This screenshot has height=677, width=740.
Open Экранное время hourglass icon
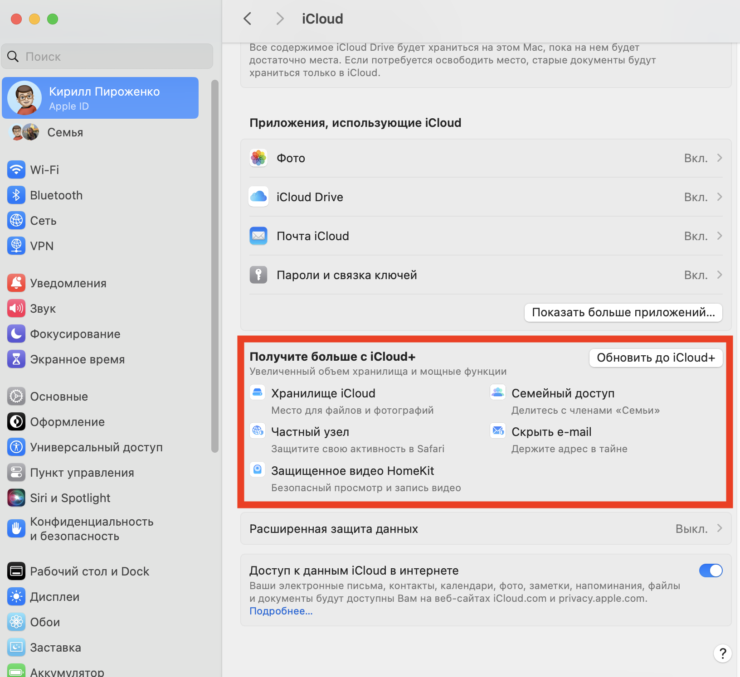[x=16, y=359]
